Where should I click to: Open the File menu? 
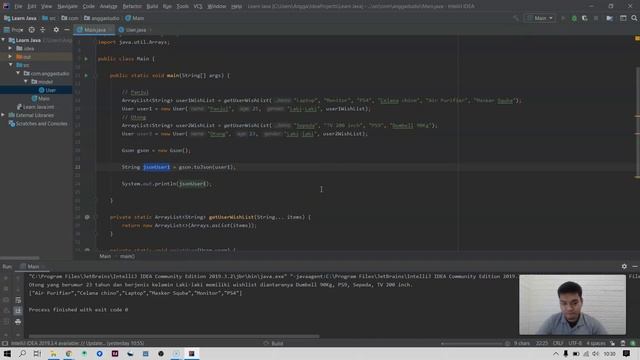(18, 6)
